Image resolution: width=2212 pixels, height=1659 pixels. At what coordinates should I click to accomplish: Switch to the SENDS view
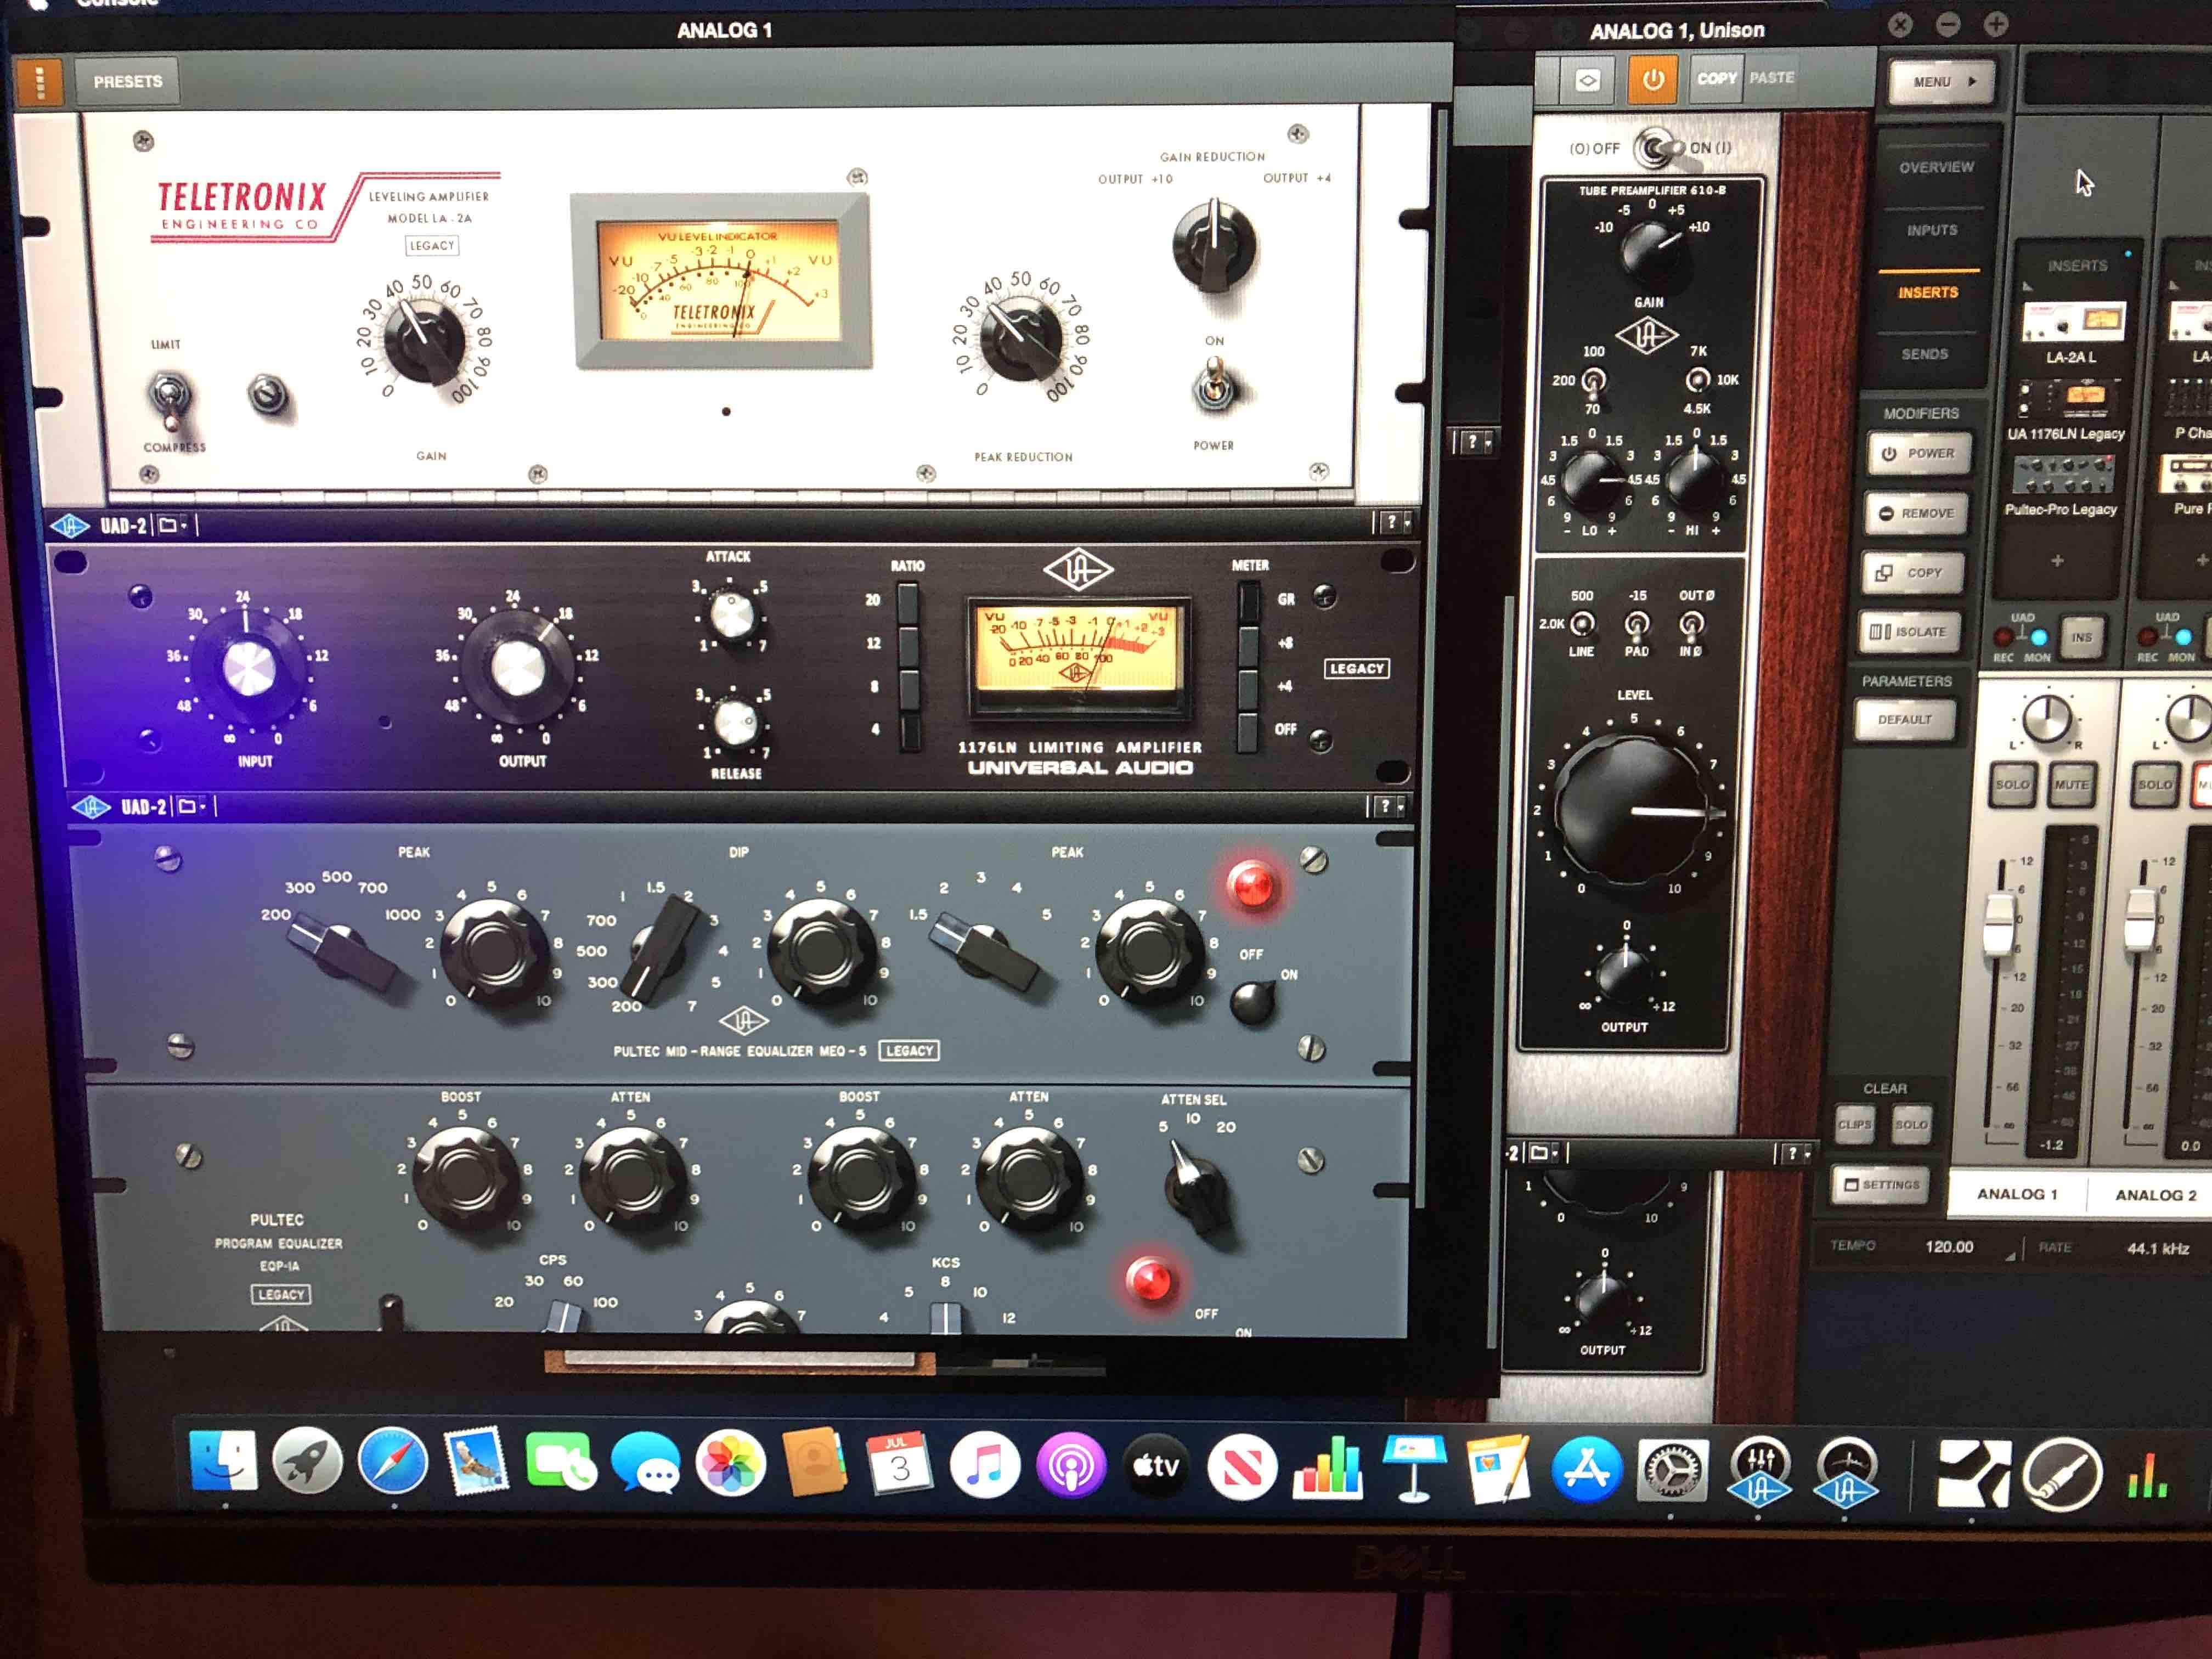click(x=1925, y=354)
